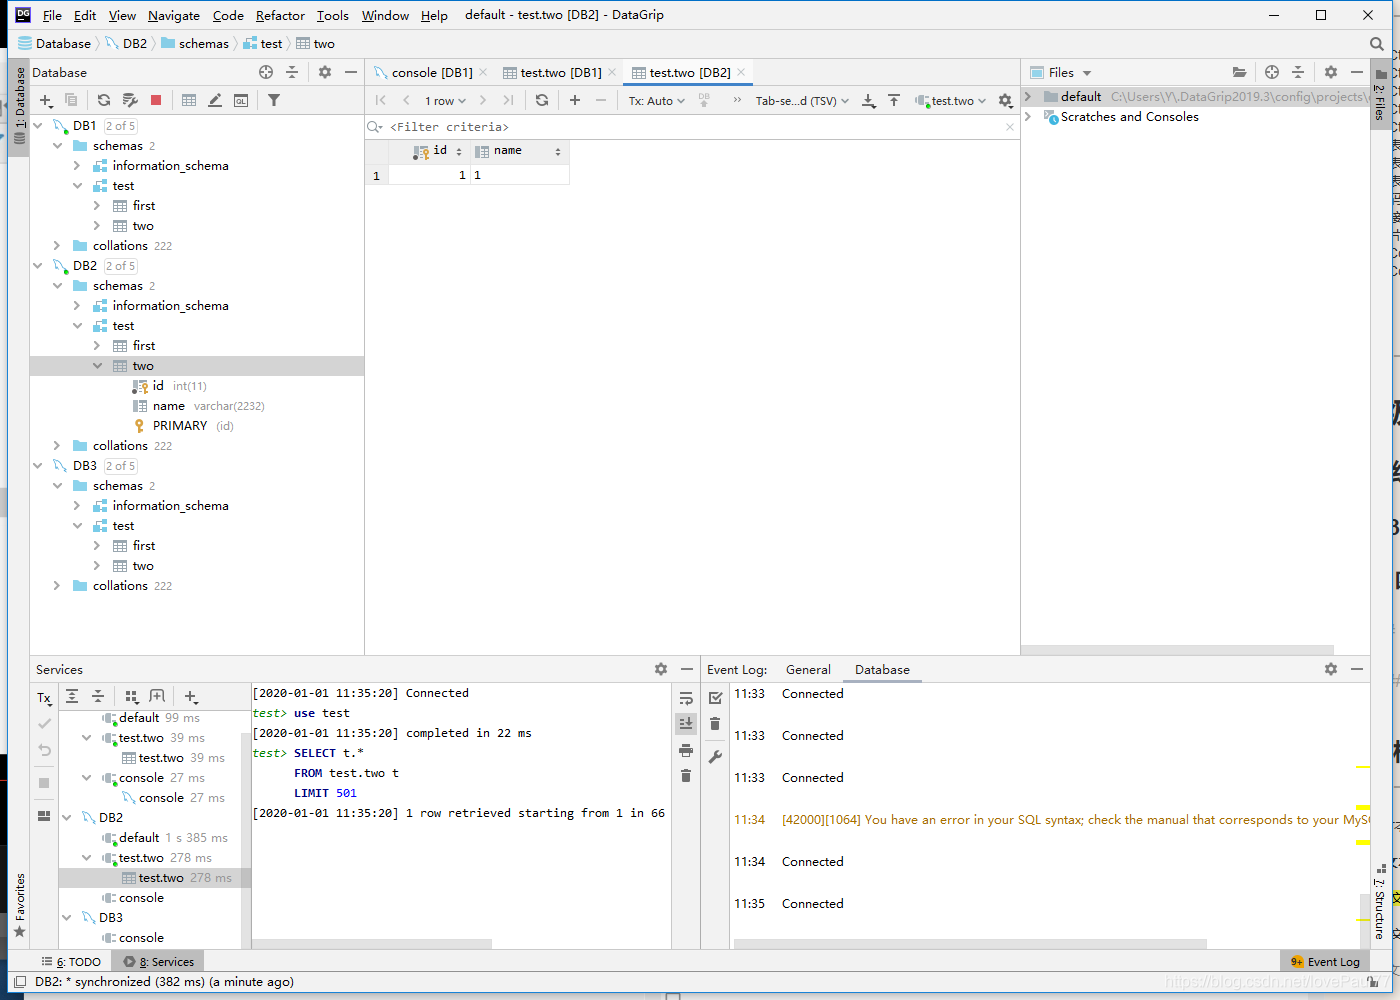
Task: Open test.two session switcher dropdown
Action: pyautogui.click(x=951, y=101)
